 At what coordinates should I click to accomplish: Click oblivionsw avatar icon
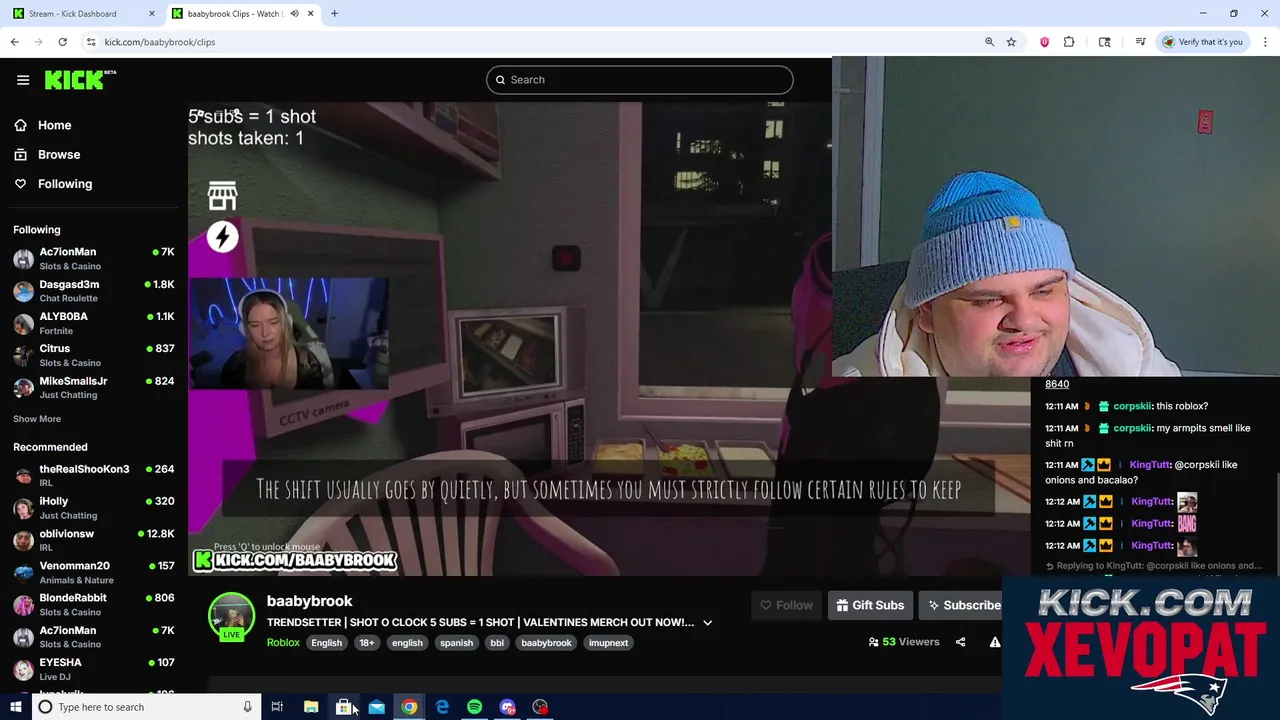[23, 540]
